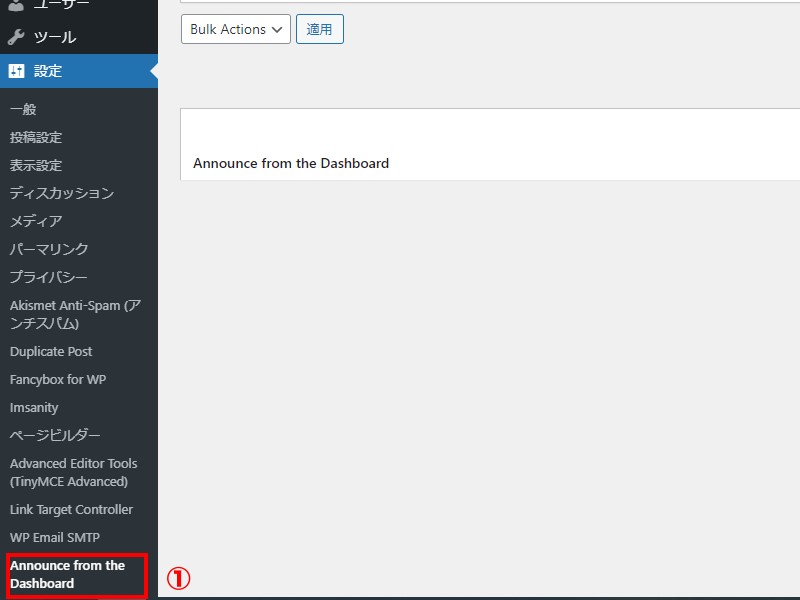The image size is (800, 600).
Task: Click Duplicate Post settings link
Action: point(51,352)
